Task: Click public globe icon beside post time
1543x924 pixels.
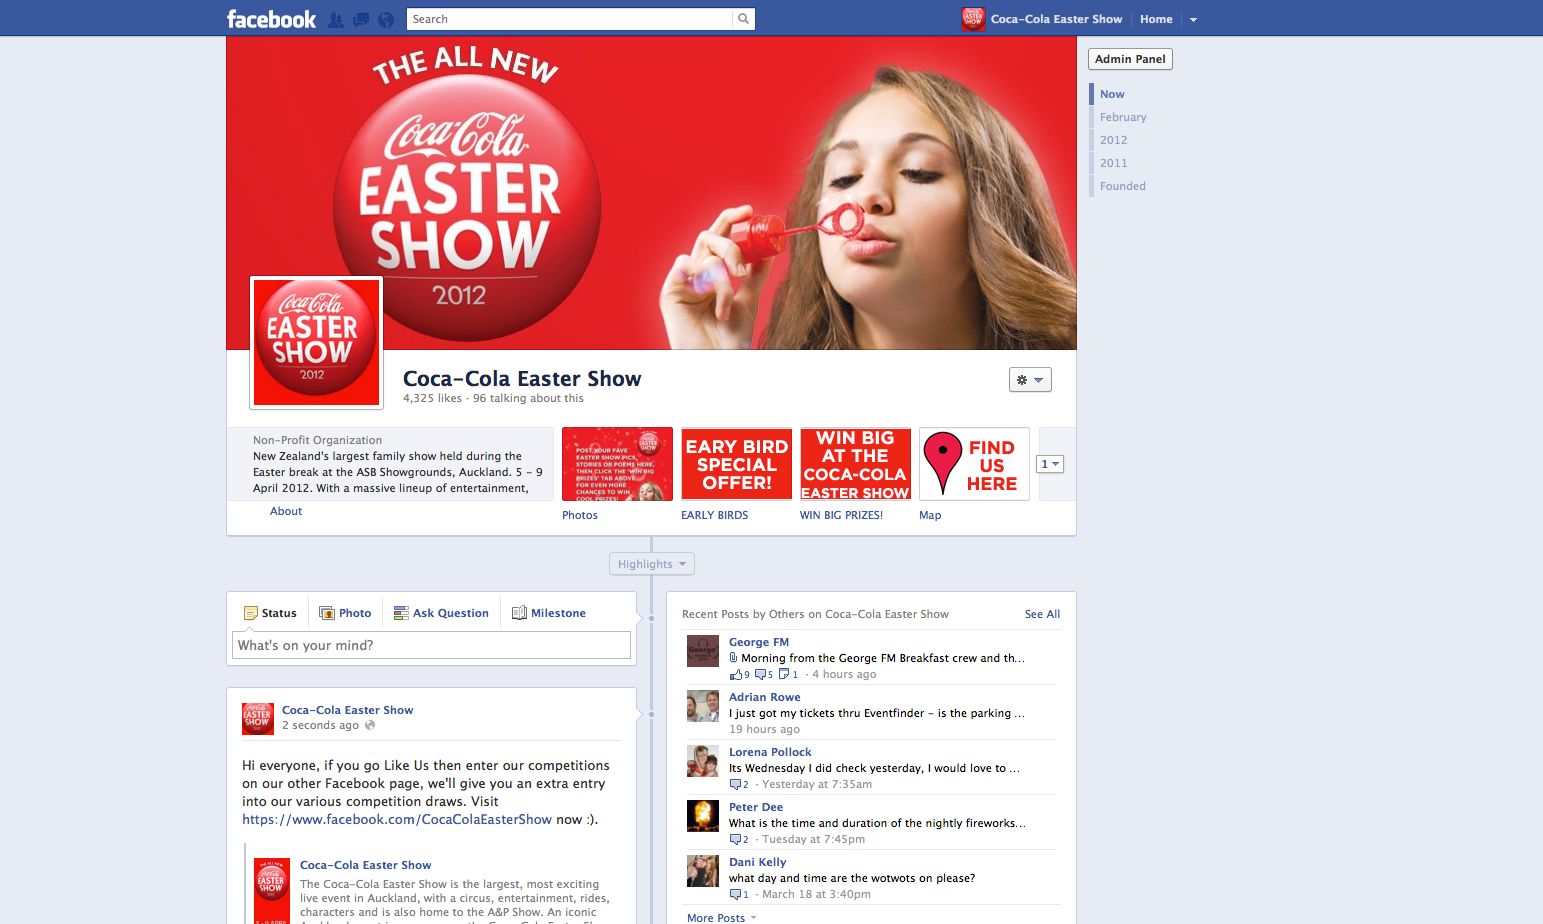Action: (370, 725)
